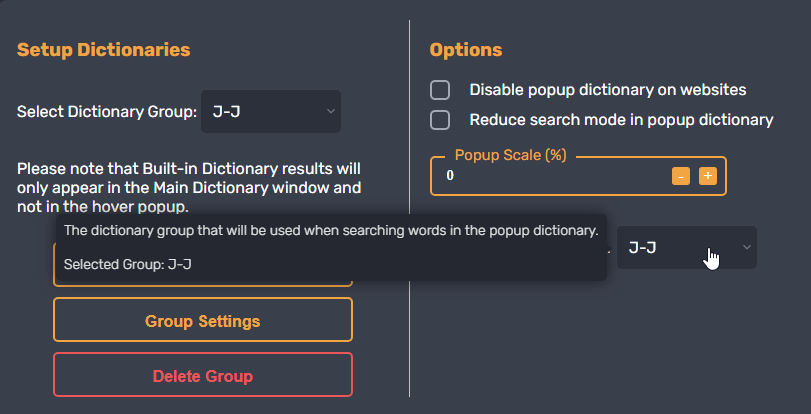Image resolution: width=811 pixels, height=414 pixels.
Task: Open the Select Dictionary Group J-J dropdown
Action: [x=270, y=111]
